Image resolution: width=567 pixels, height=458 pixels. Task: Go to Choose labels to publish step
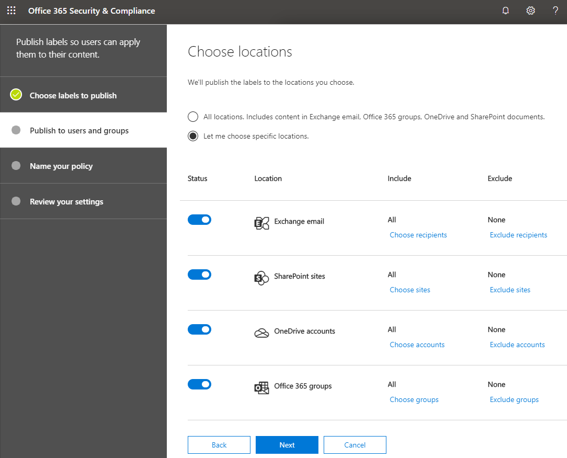click(x=83, y=95)
